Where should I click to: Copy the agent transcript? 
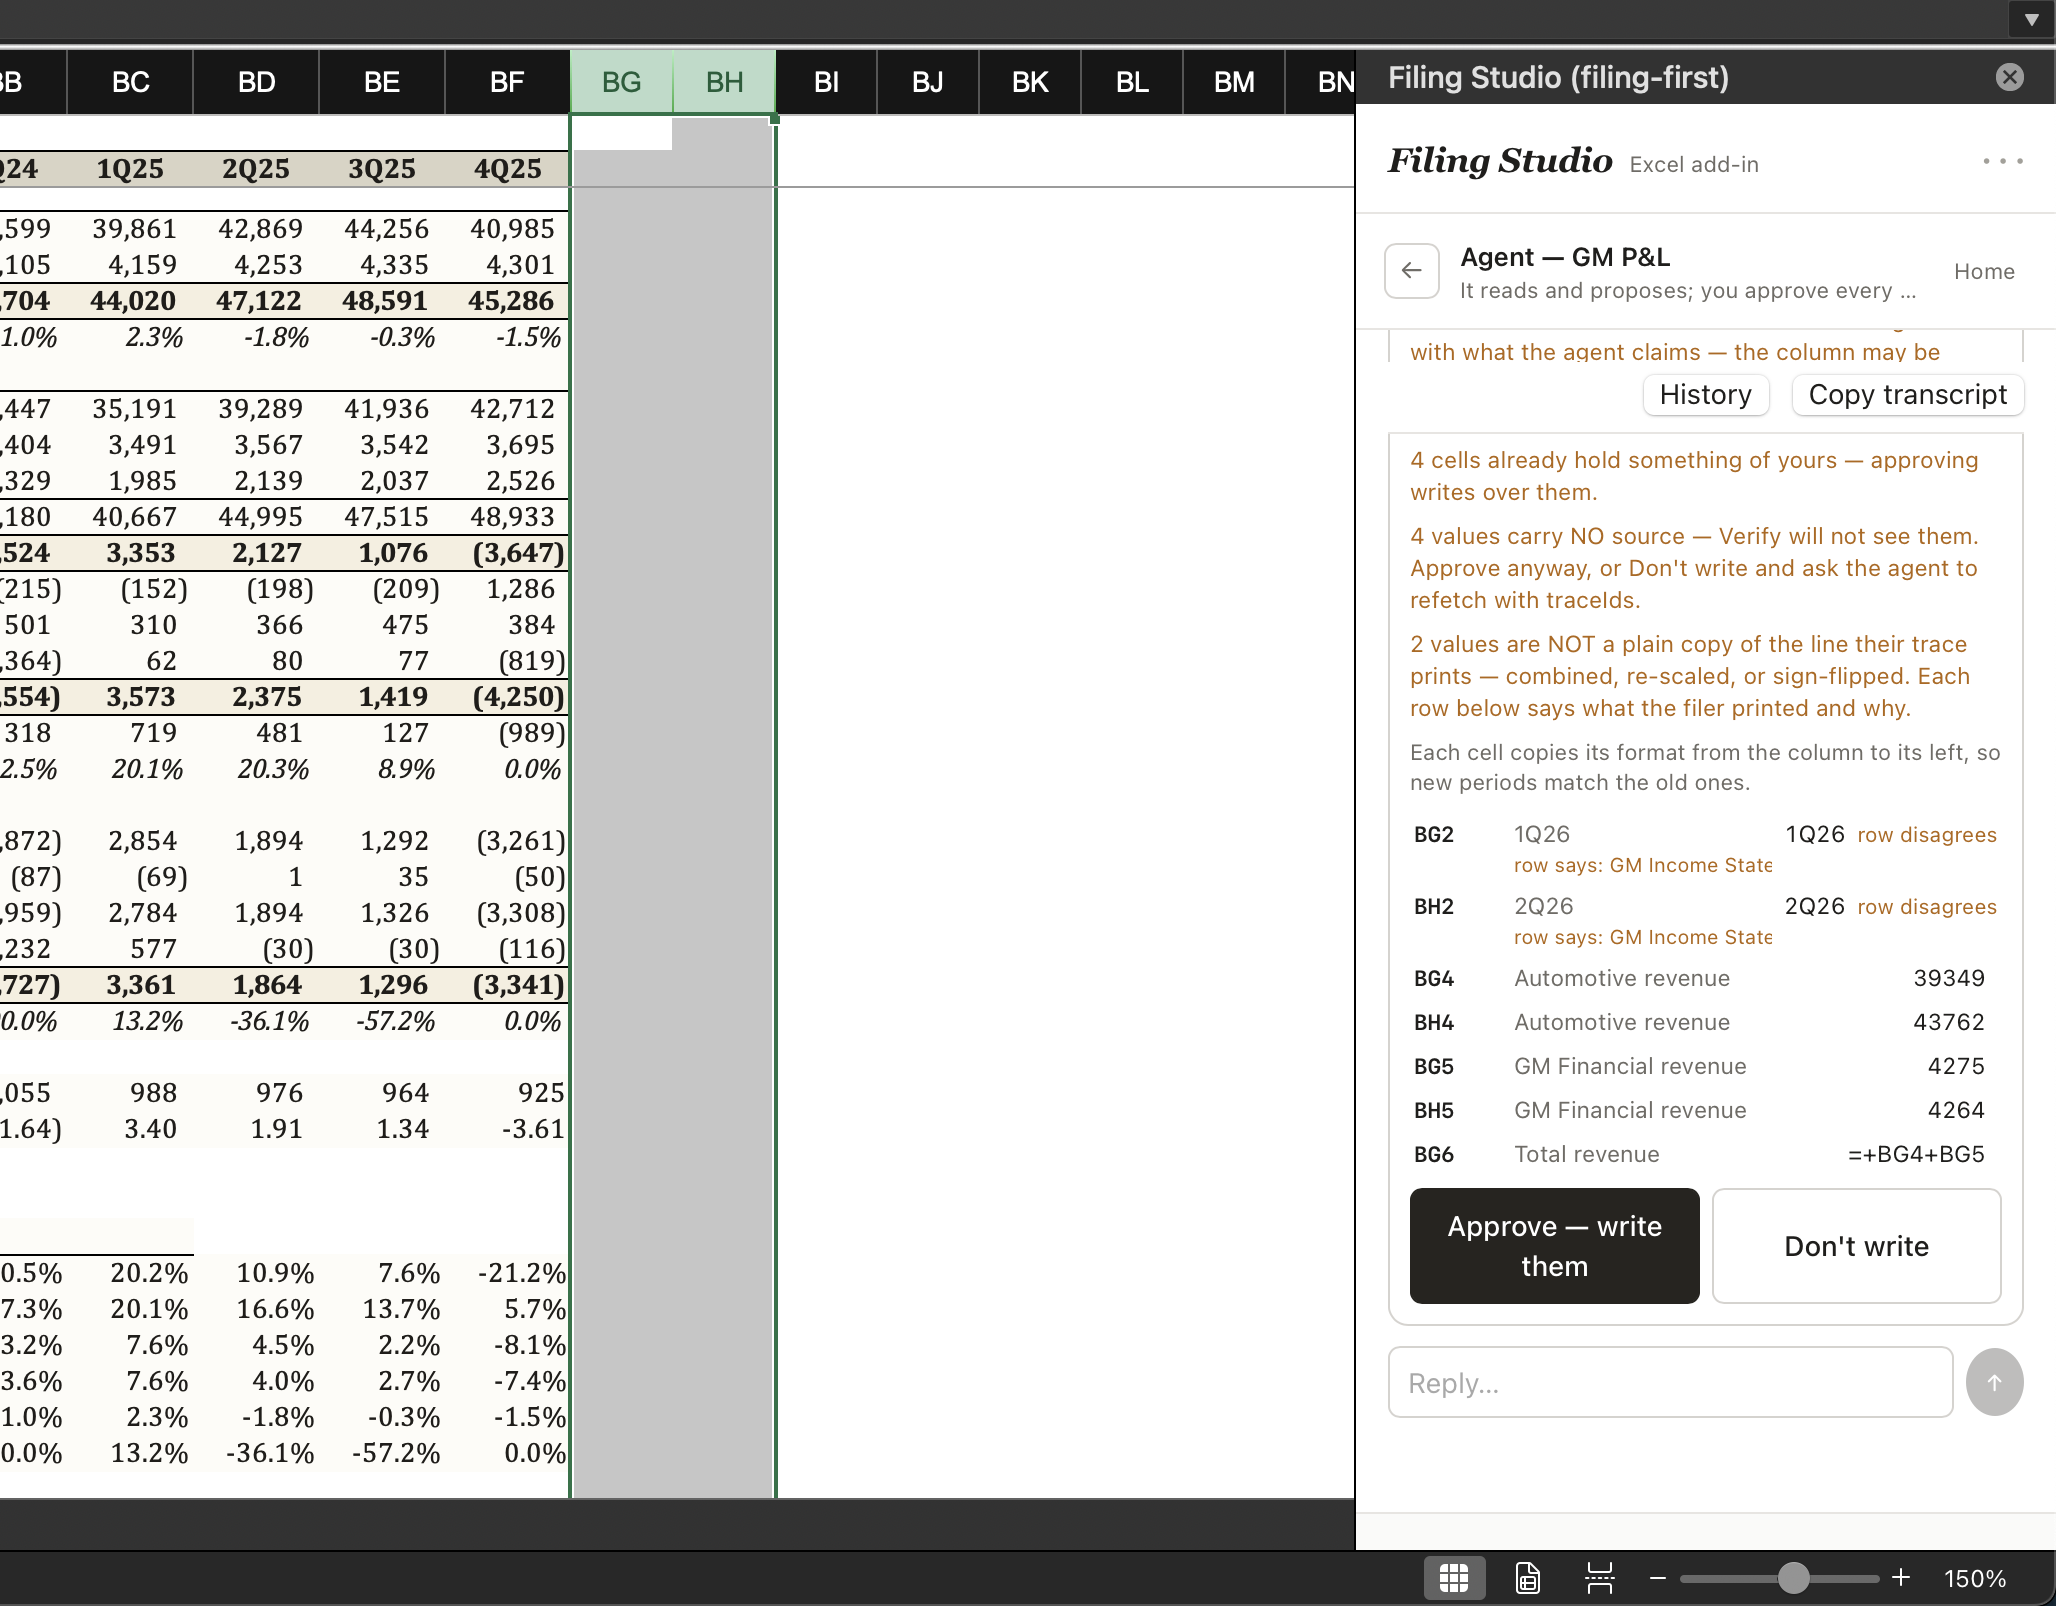1907,394
